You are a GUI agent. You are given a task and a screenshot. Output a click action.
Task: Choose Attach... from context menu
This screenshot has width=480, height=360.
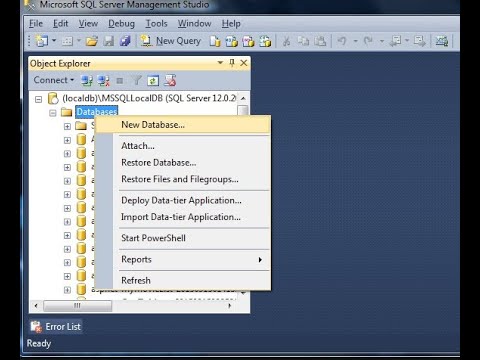pos(183,146)
